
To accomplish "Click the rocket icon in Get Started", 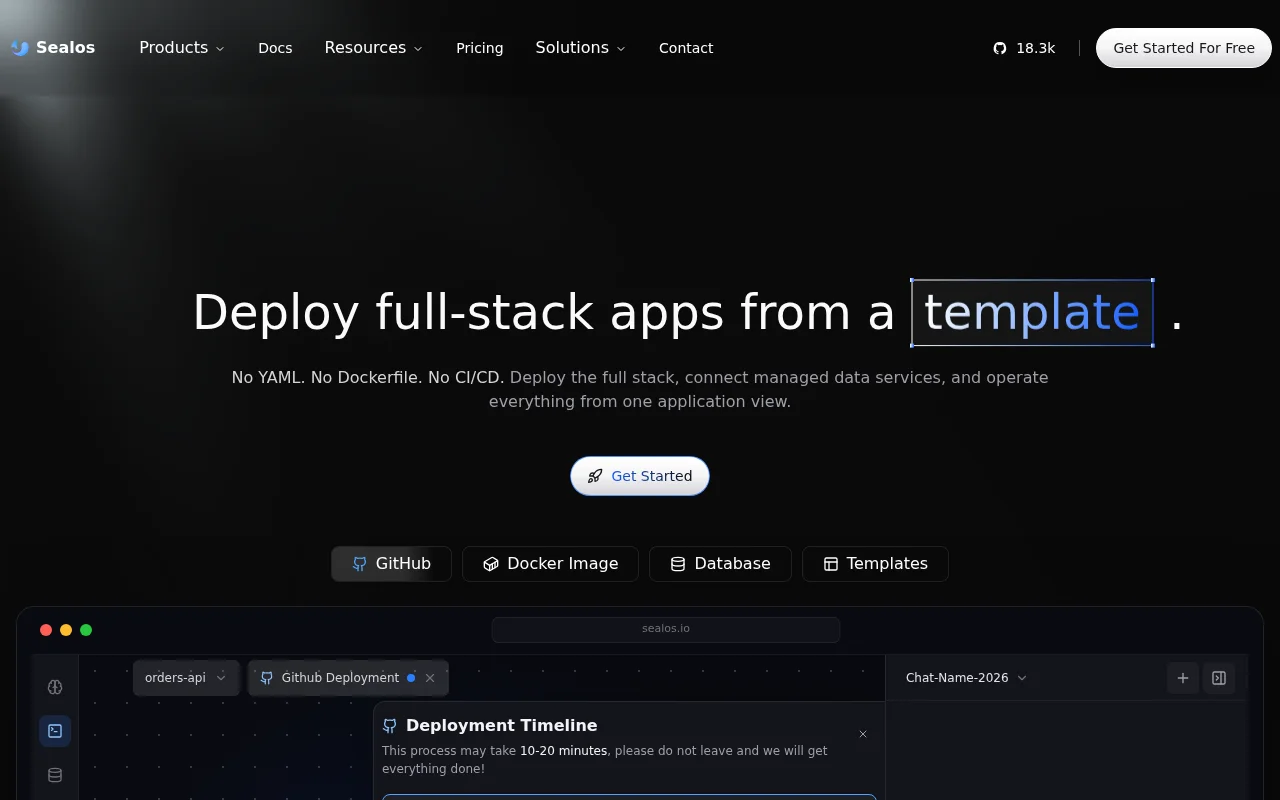I will tap(595, 476).
